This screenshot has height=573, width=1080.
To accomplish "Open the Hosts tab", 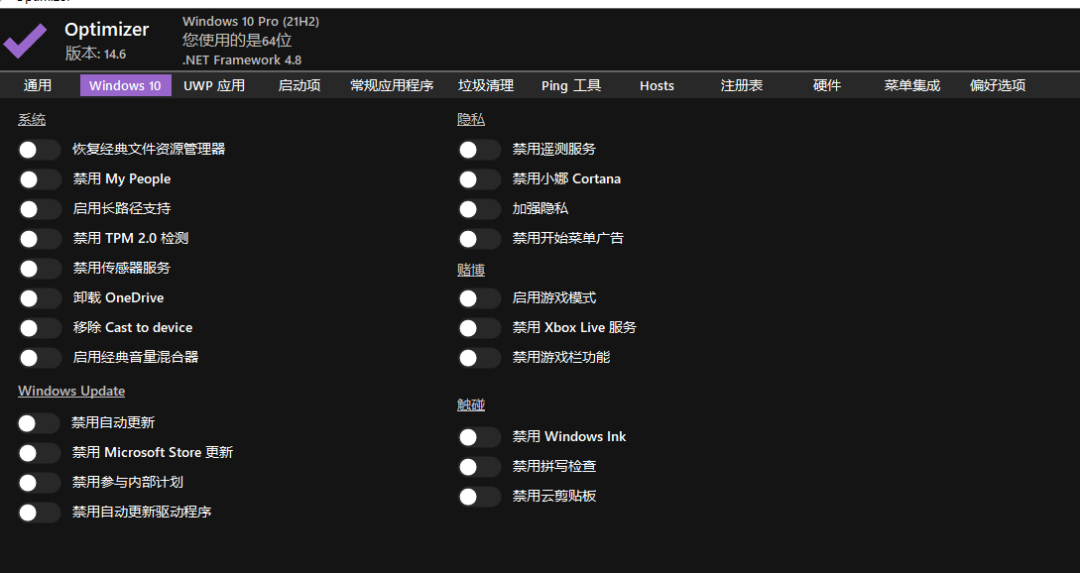I will coord(656,85).
